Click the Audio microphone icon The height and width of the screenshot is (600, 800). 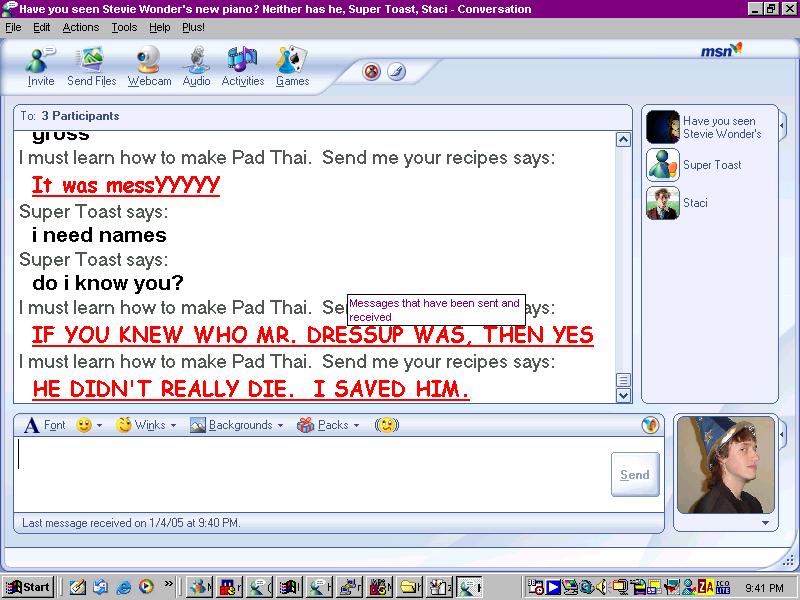(x=196, y=66)
